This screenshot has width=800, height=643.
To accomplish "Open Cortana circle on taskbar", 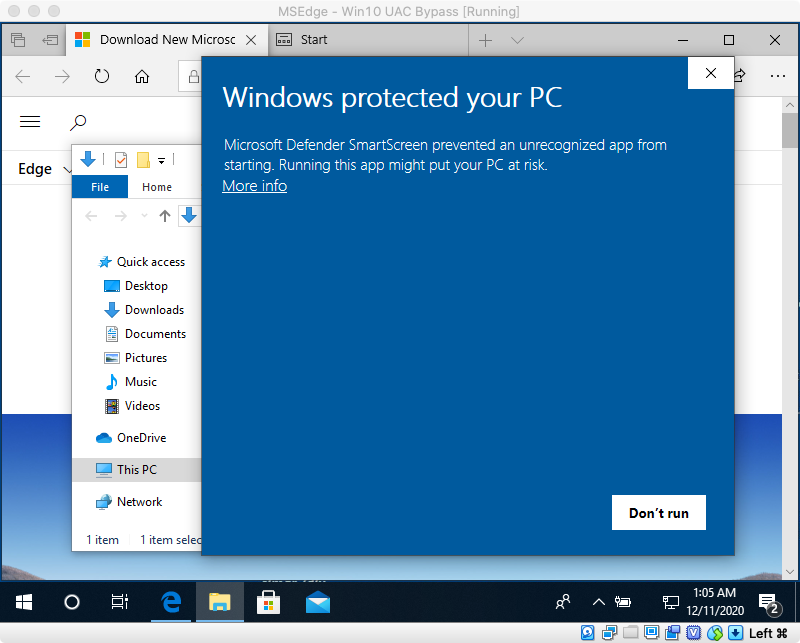I will pos(72,602).
